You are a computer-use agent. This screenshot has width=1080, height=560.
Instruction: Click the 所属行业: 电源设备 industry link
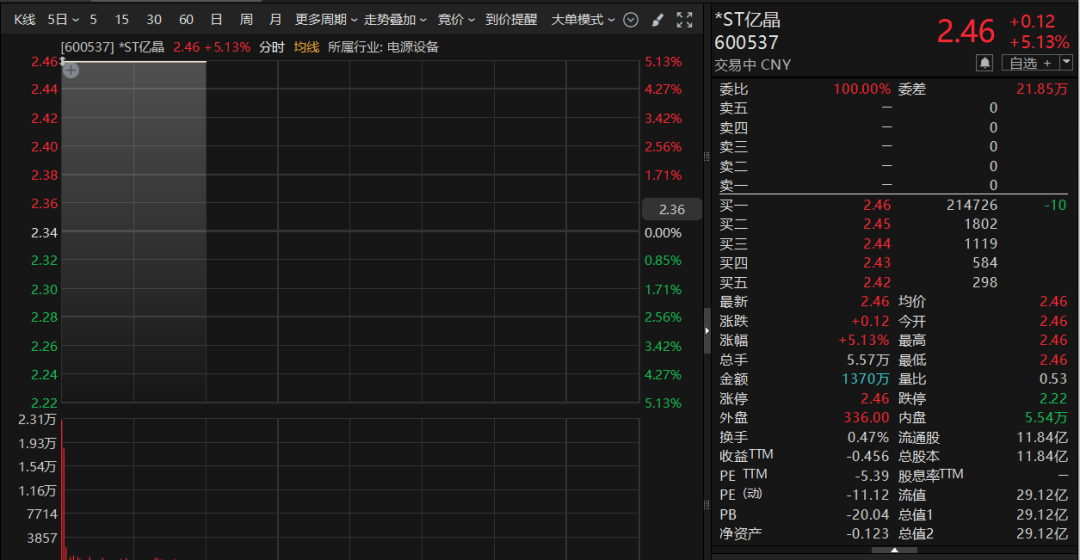383,47
